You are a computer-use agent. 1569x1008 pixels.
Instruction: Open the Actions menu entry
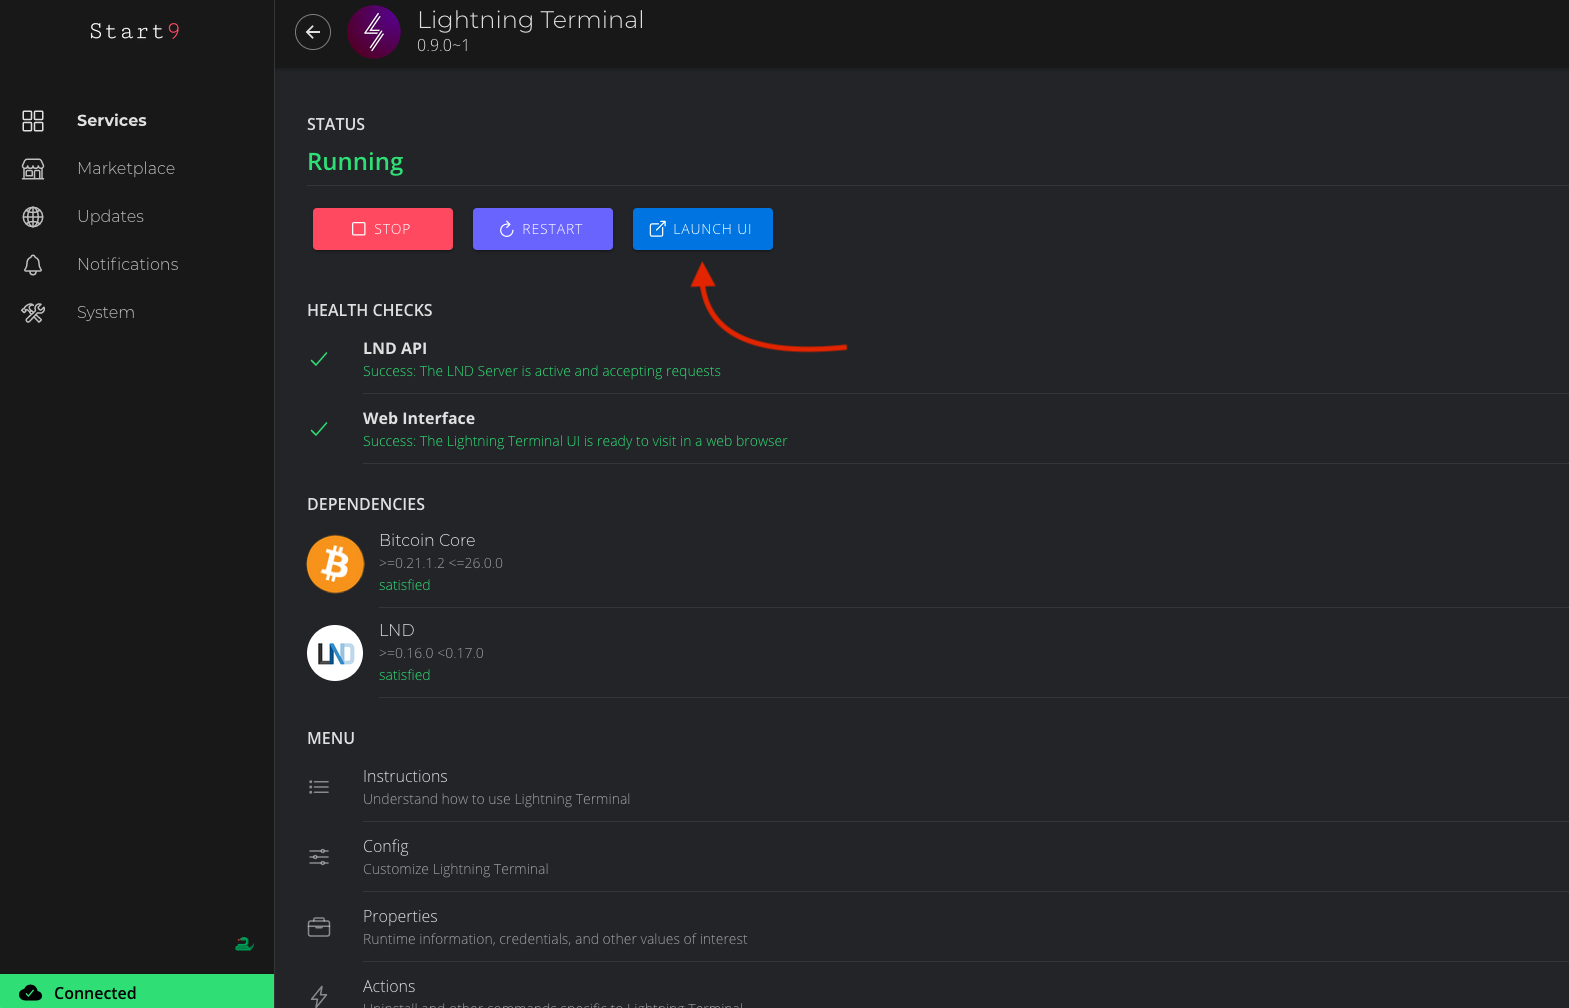(389, 987)
